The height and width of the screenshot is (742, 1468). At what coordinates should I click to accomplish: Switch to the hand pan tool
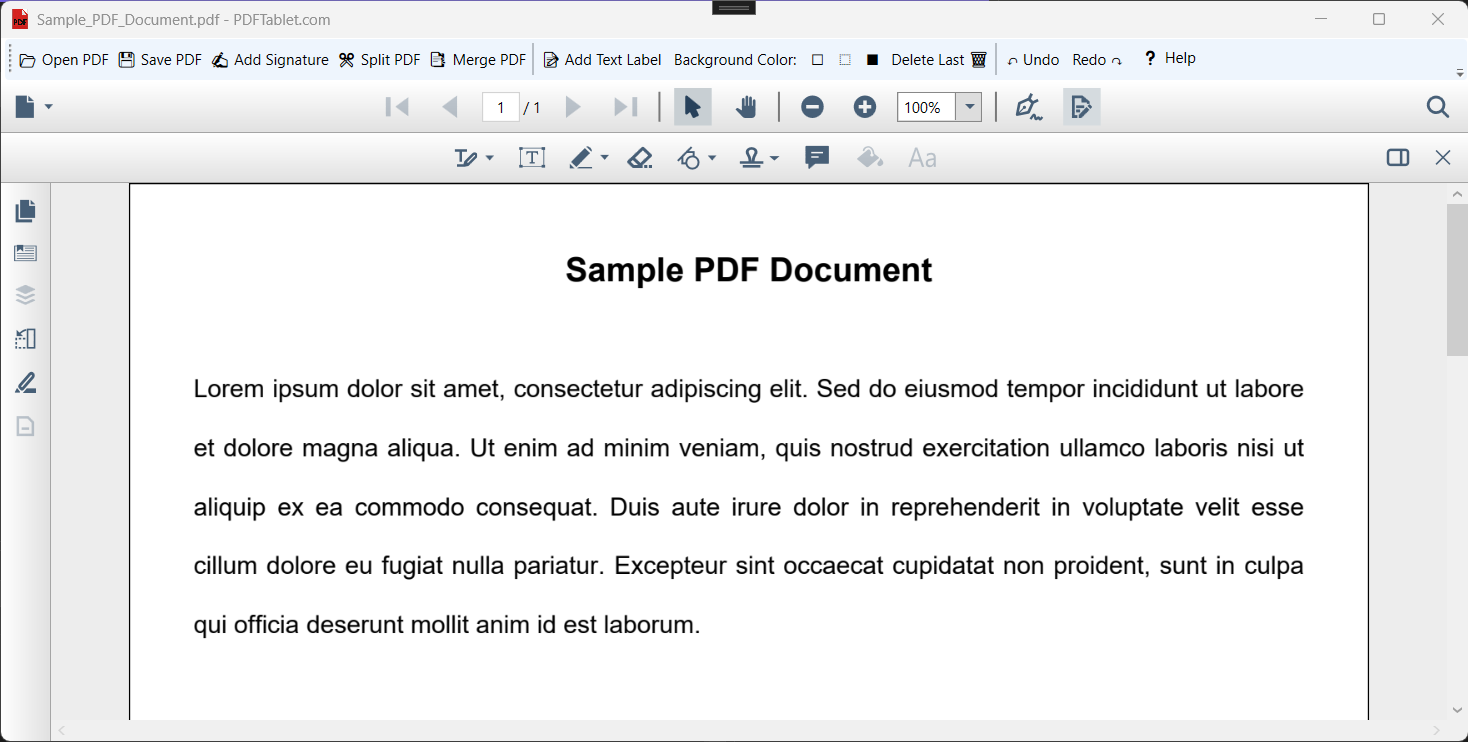point(746,107)
